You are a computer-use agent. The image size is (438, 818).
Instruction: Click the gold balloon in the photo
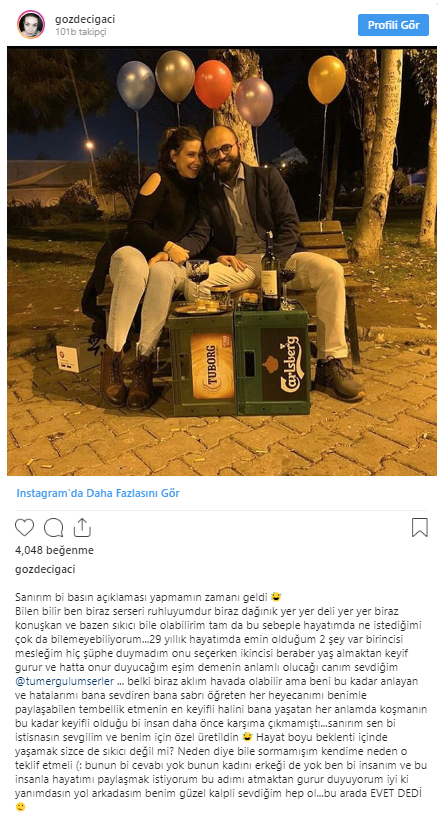[327, 79]
